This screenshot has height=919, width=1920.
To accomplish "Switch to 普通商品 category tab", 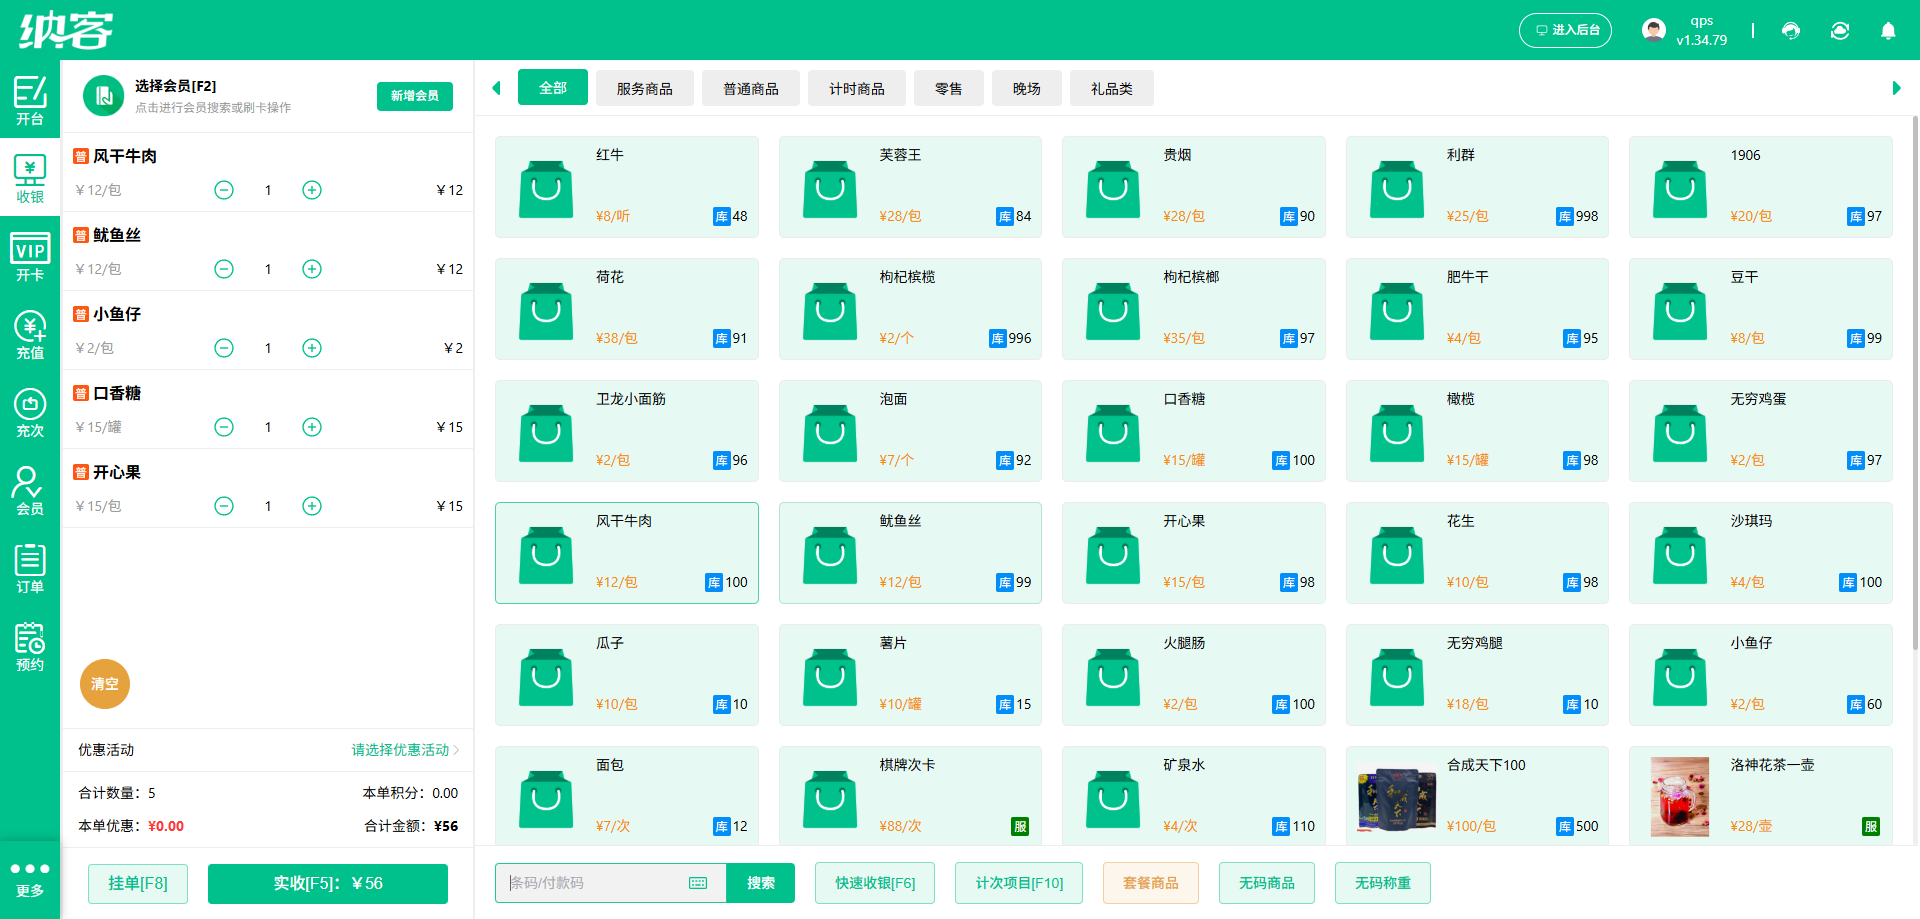I will click(751, 89).
